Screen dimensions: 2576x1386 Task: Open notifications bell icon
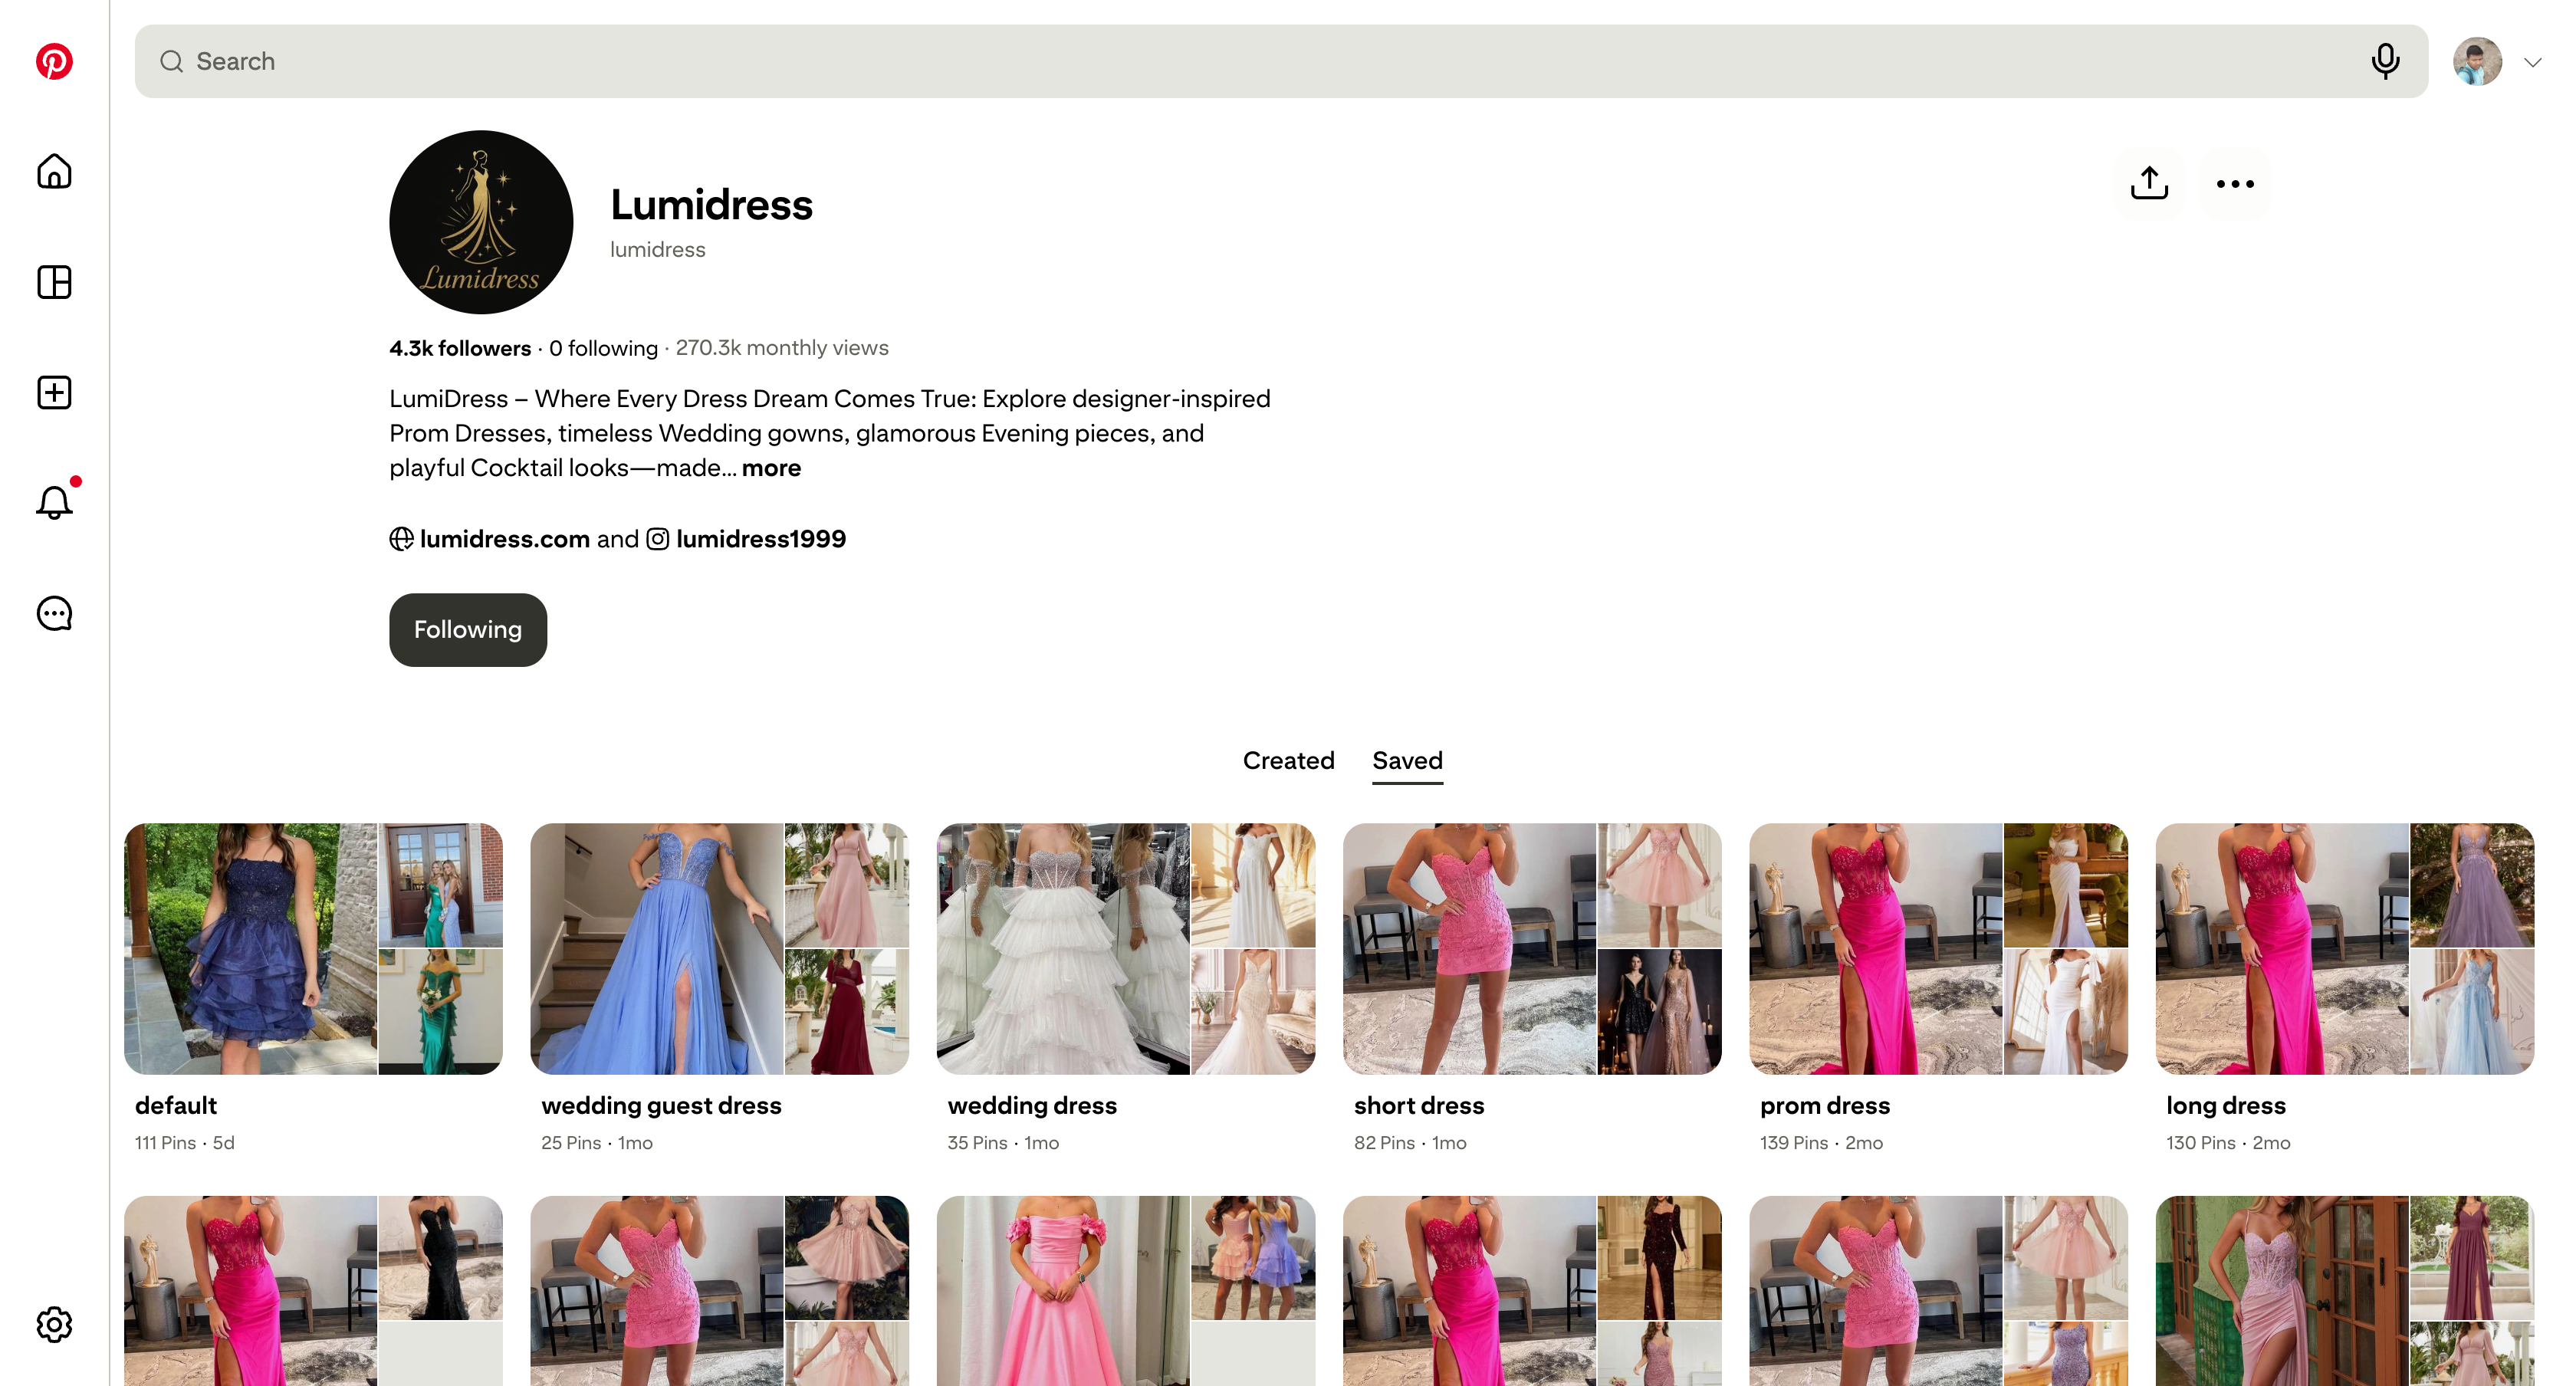[54, 502]
